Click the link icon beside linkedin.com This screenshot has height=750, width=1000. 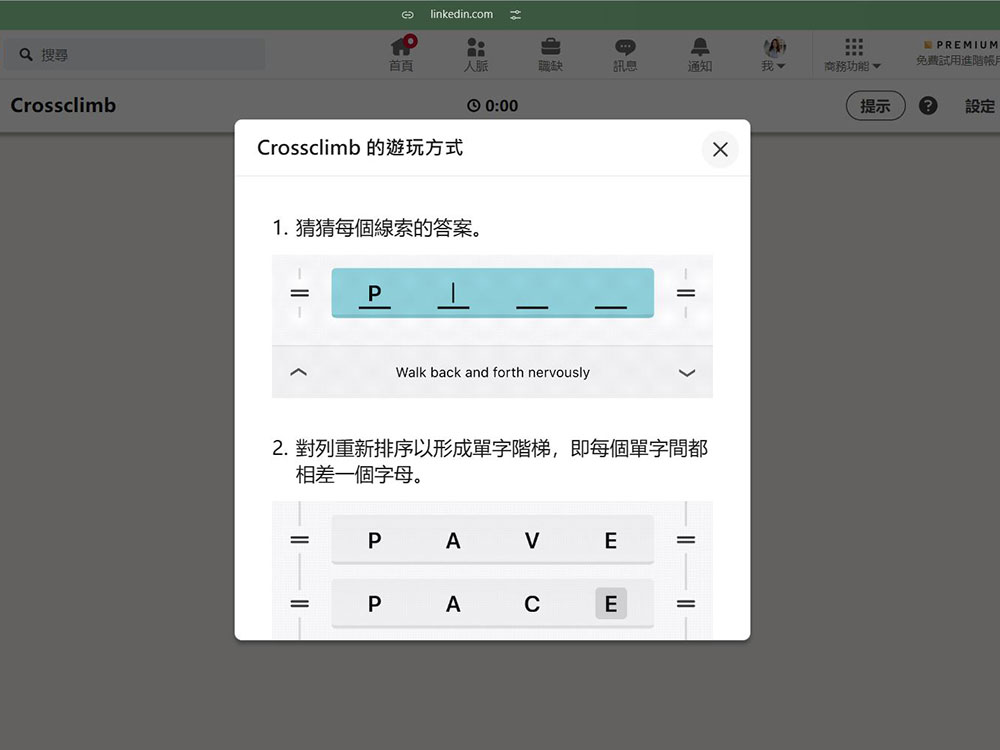408,15
